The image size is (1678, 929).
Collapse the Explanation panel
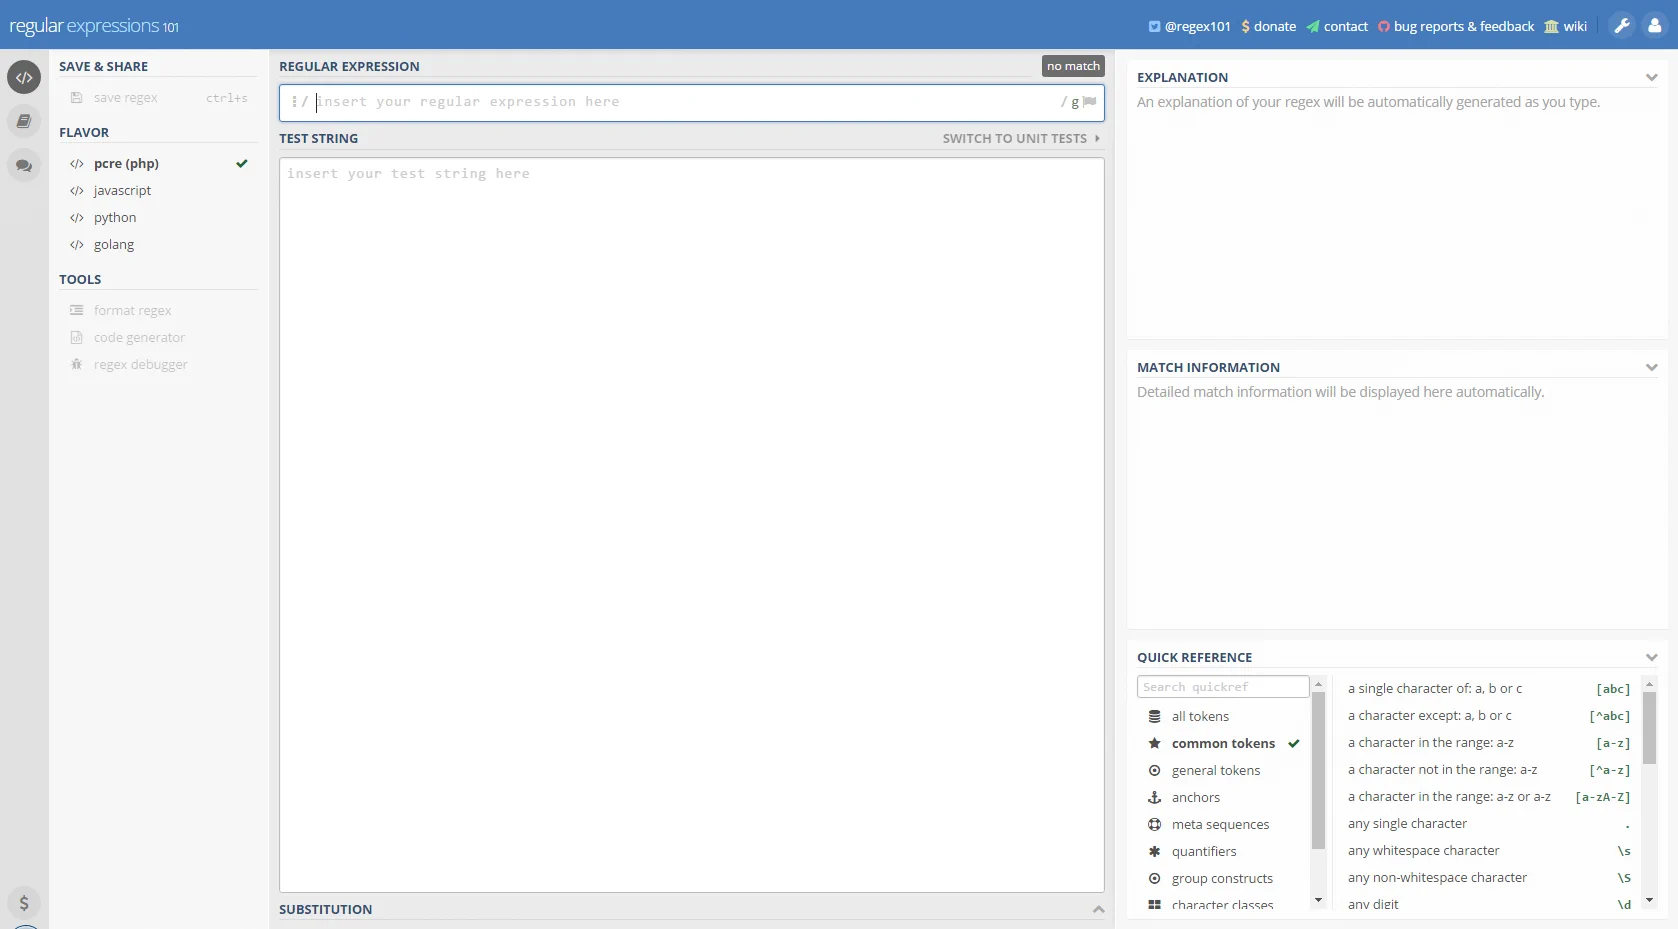tap(1651, 76)
